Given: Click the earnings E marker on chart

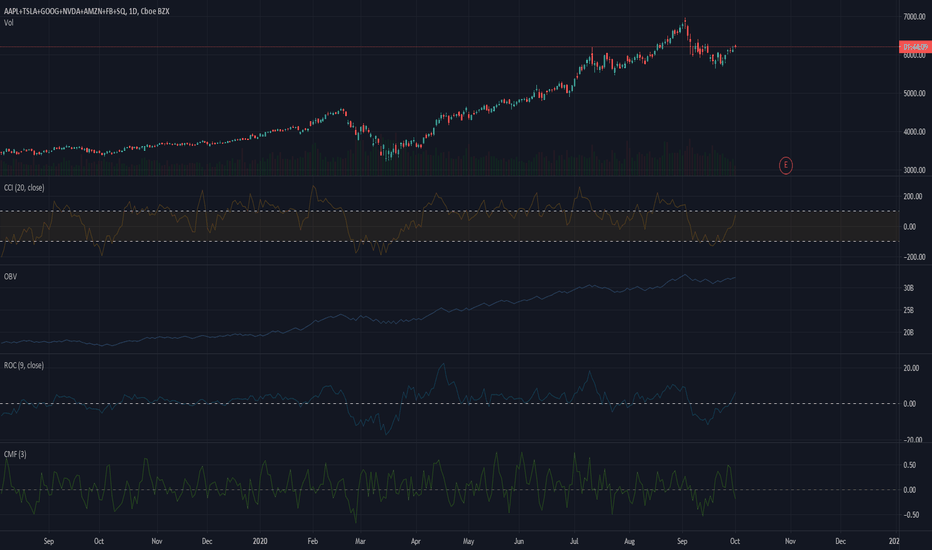Looking at the screenshot, I should pyautogui.click(x=786, y=165).
